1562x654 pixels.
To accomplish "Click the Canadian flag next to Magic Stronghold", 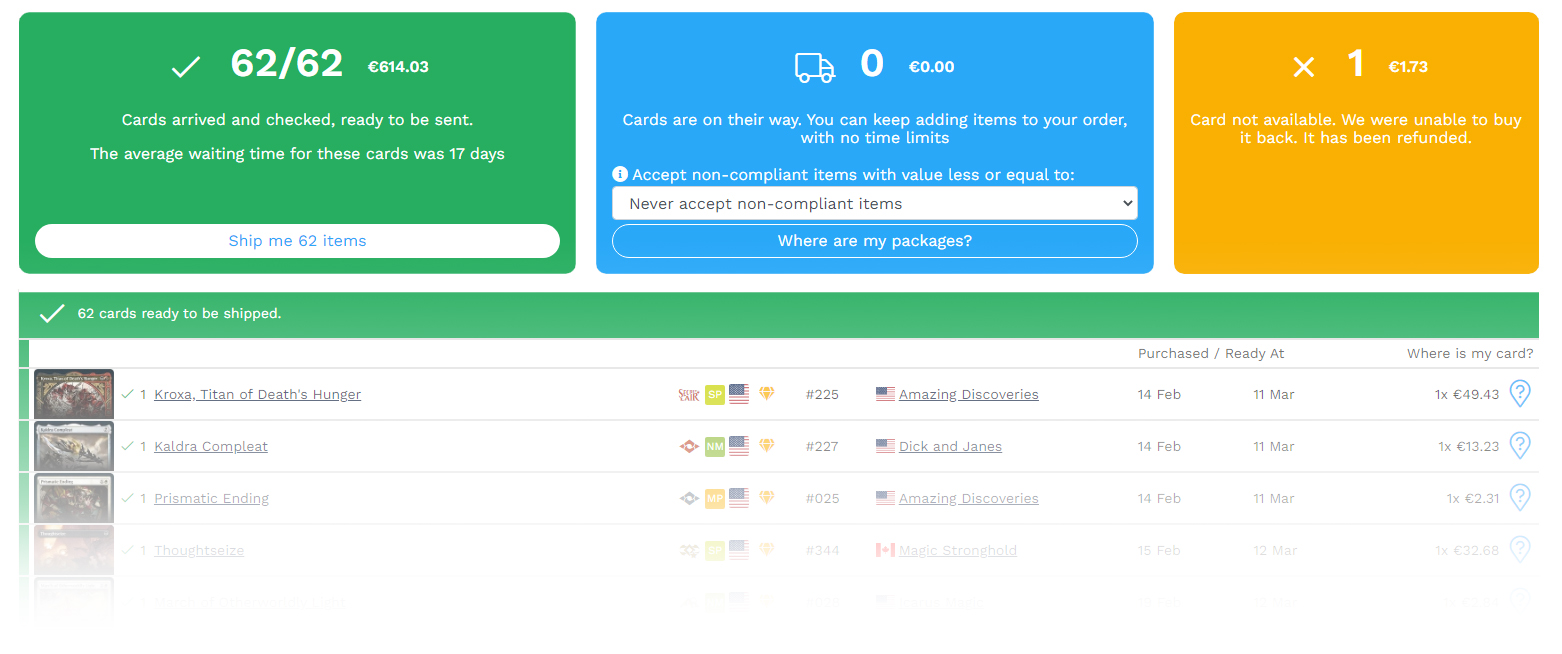I will click(885, 550).
